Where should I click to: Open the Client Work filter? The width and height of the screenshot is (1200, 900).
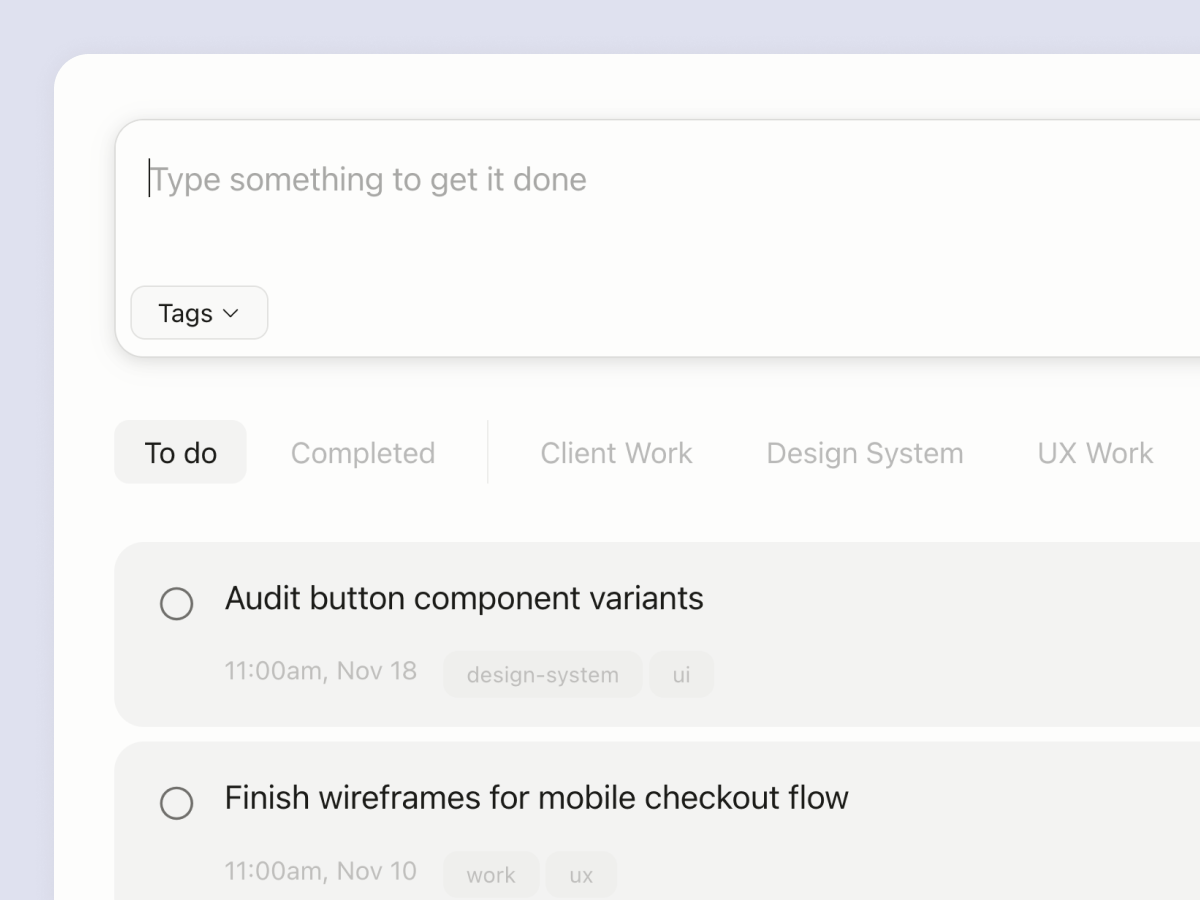point(616,452)
